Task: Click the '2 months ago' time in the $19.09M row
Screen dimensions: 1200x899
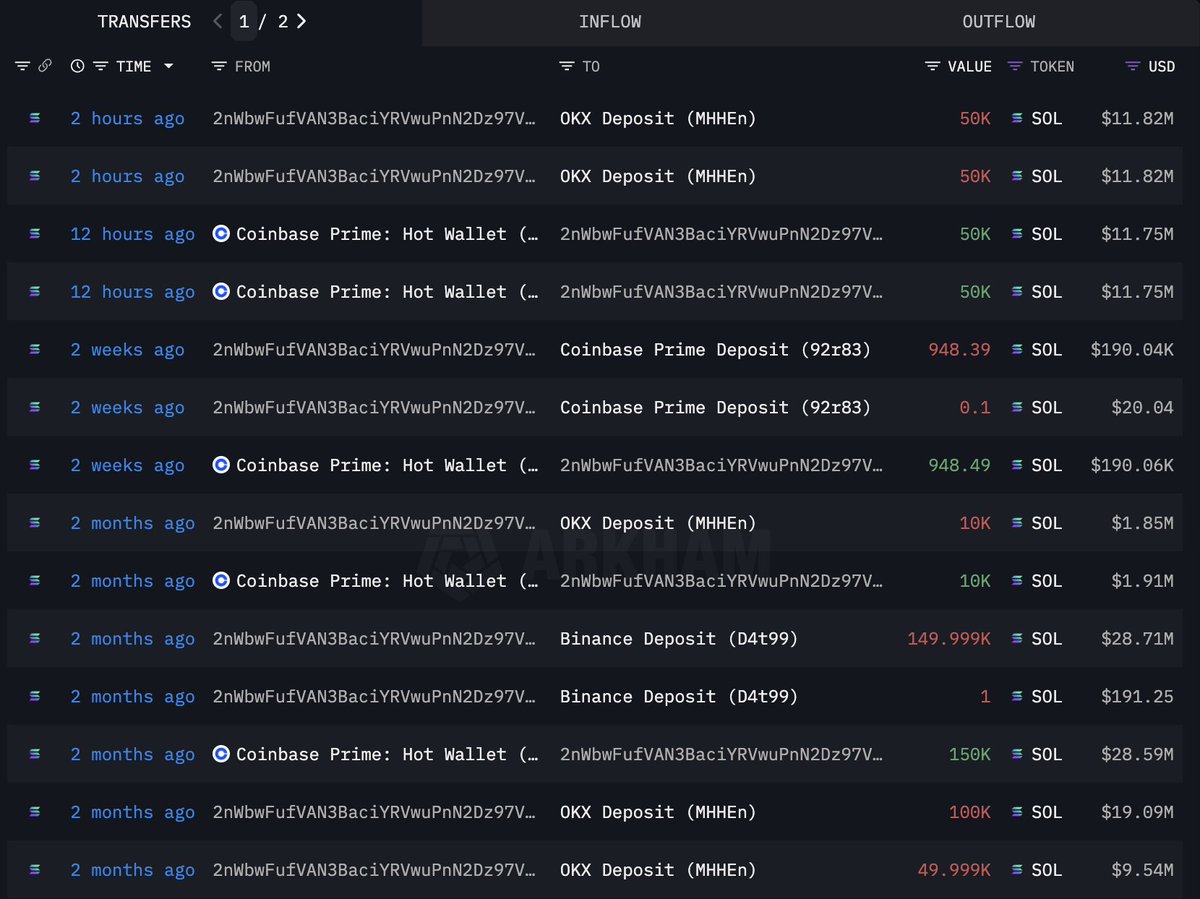Action: [132, 813]
